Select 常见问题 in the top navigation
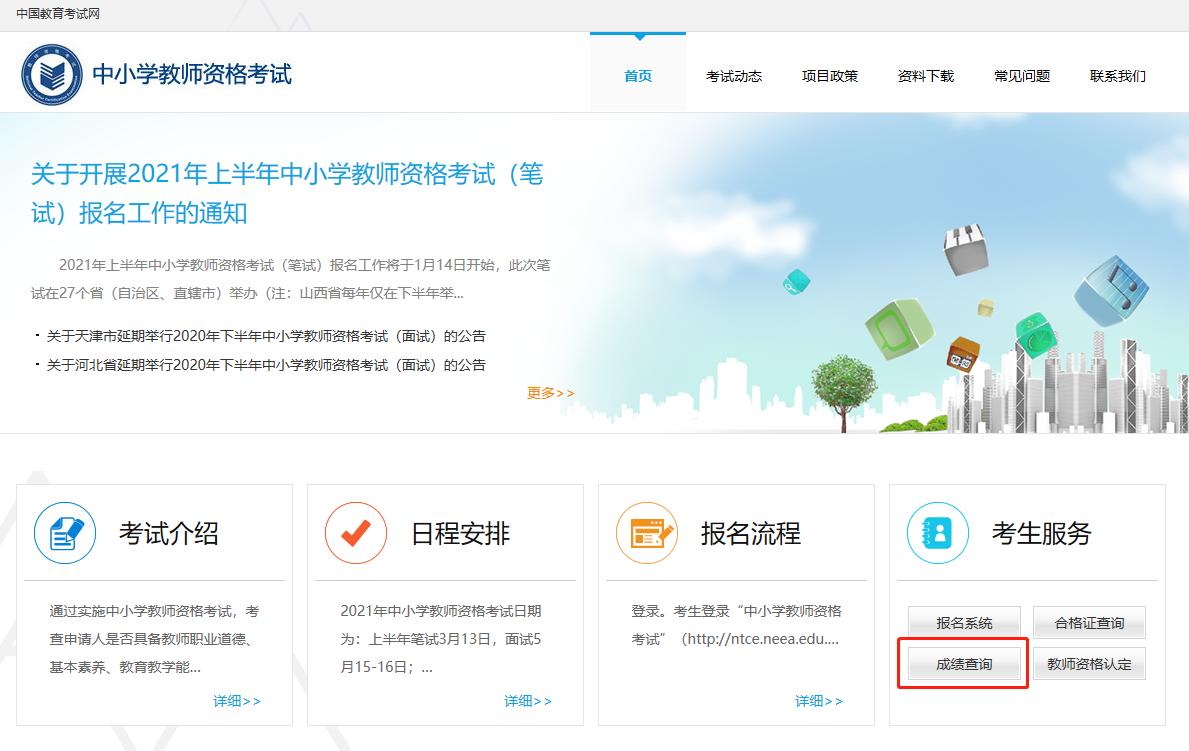This screenshot has height=751, width=1189. (x=1021, y=76)
